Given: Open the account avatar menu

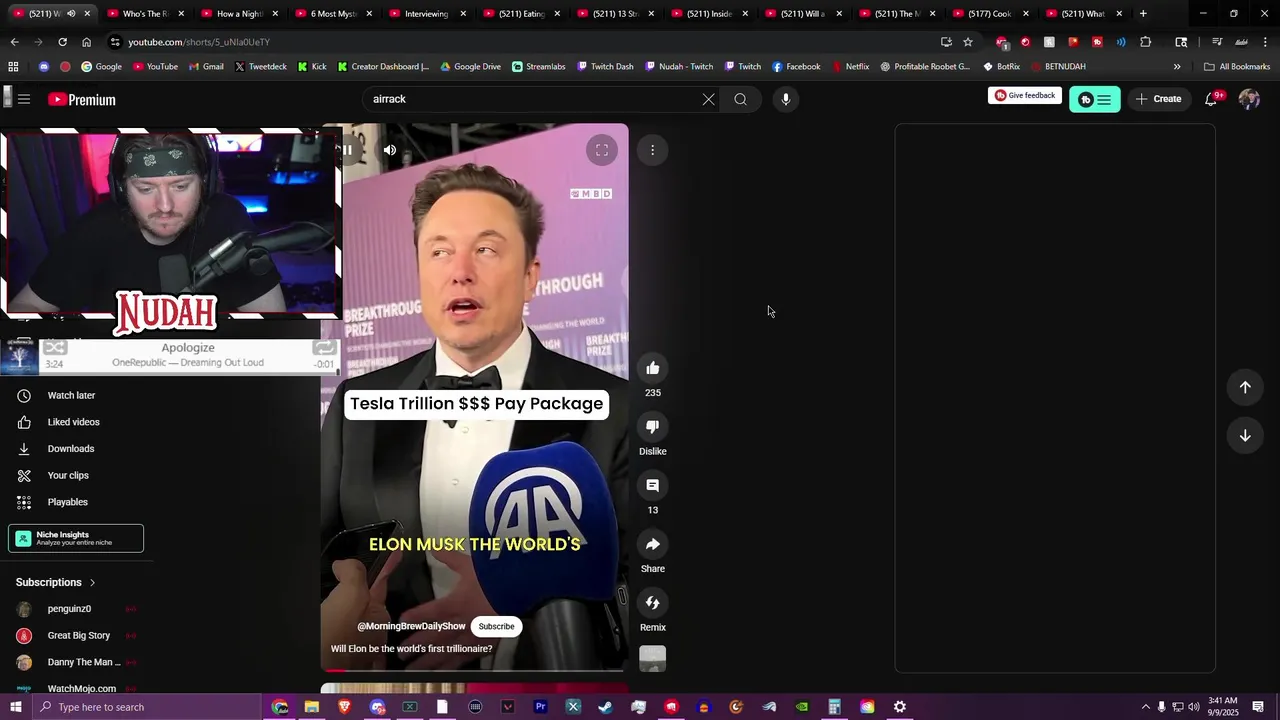Looking at the screenshot, I should [x=1249, y=99].
